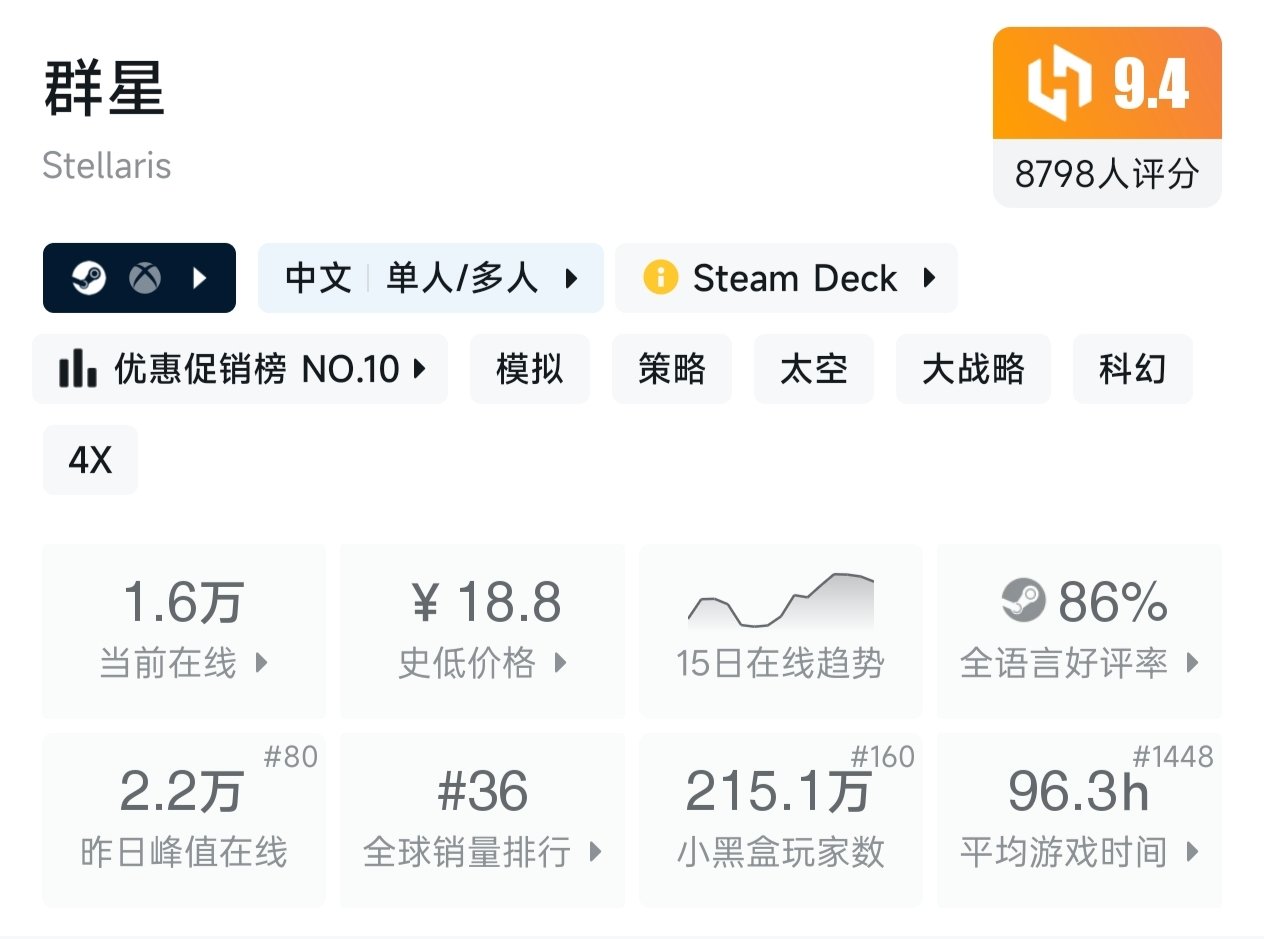The height and width of the screenshot is (939, 1264).
Task: Tap the 太空 tag
Action: (814, 369)
